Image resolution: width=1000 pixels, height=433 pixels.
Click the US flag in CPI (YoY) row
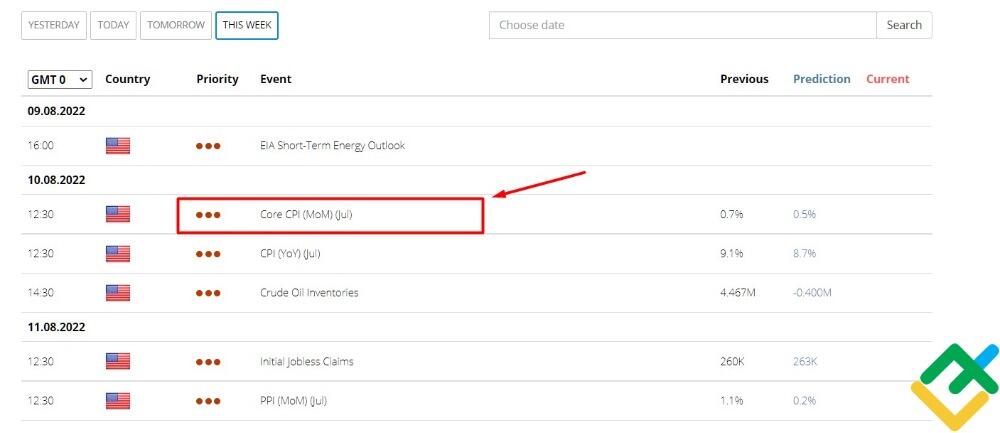118,254
